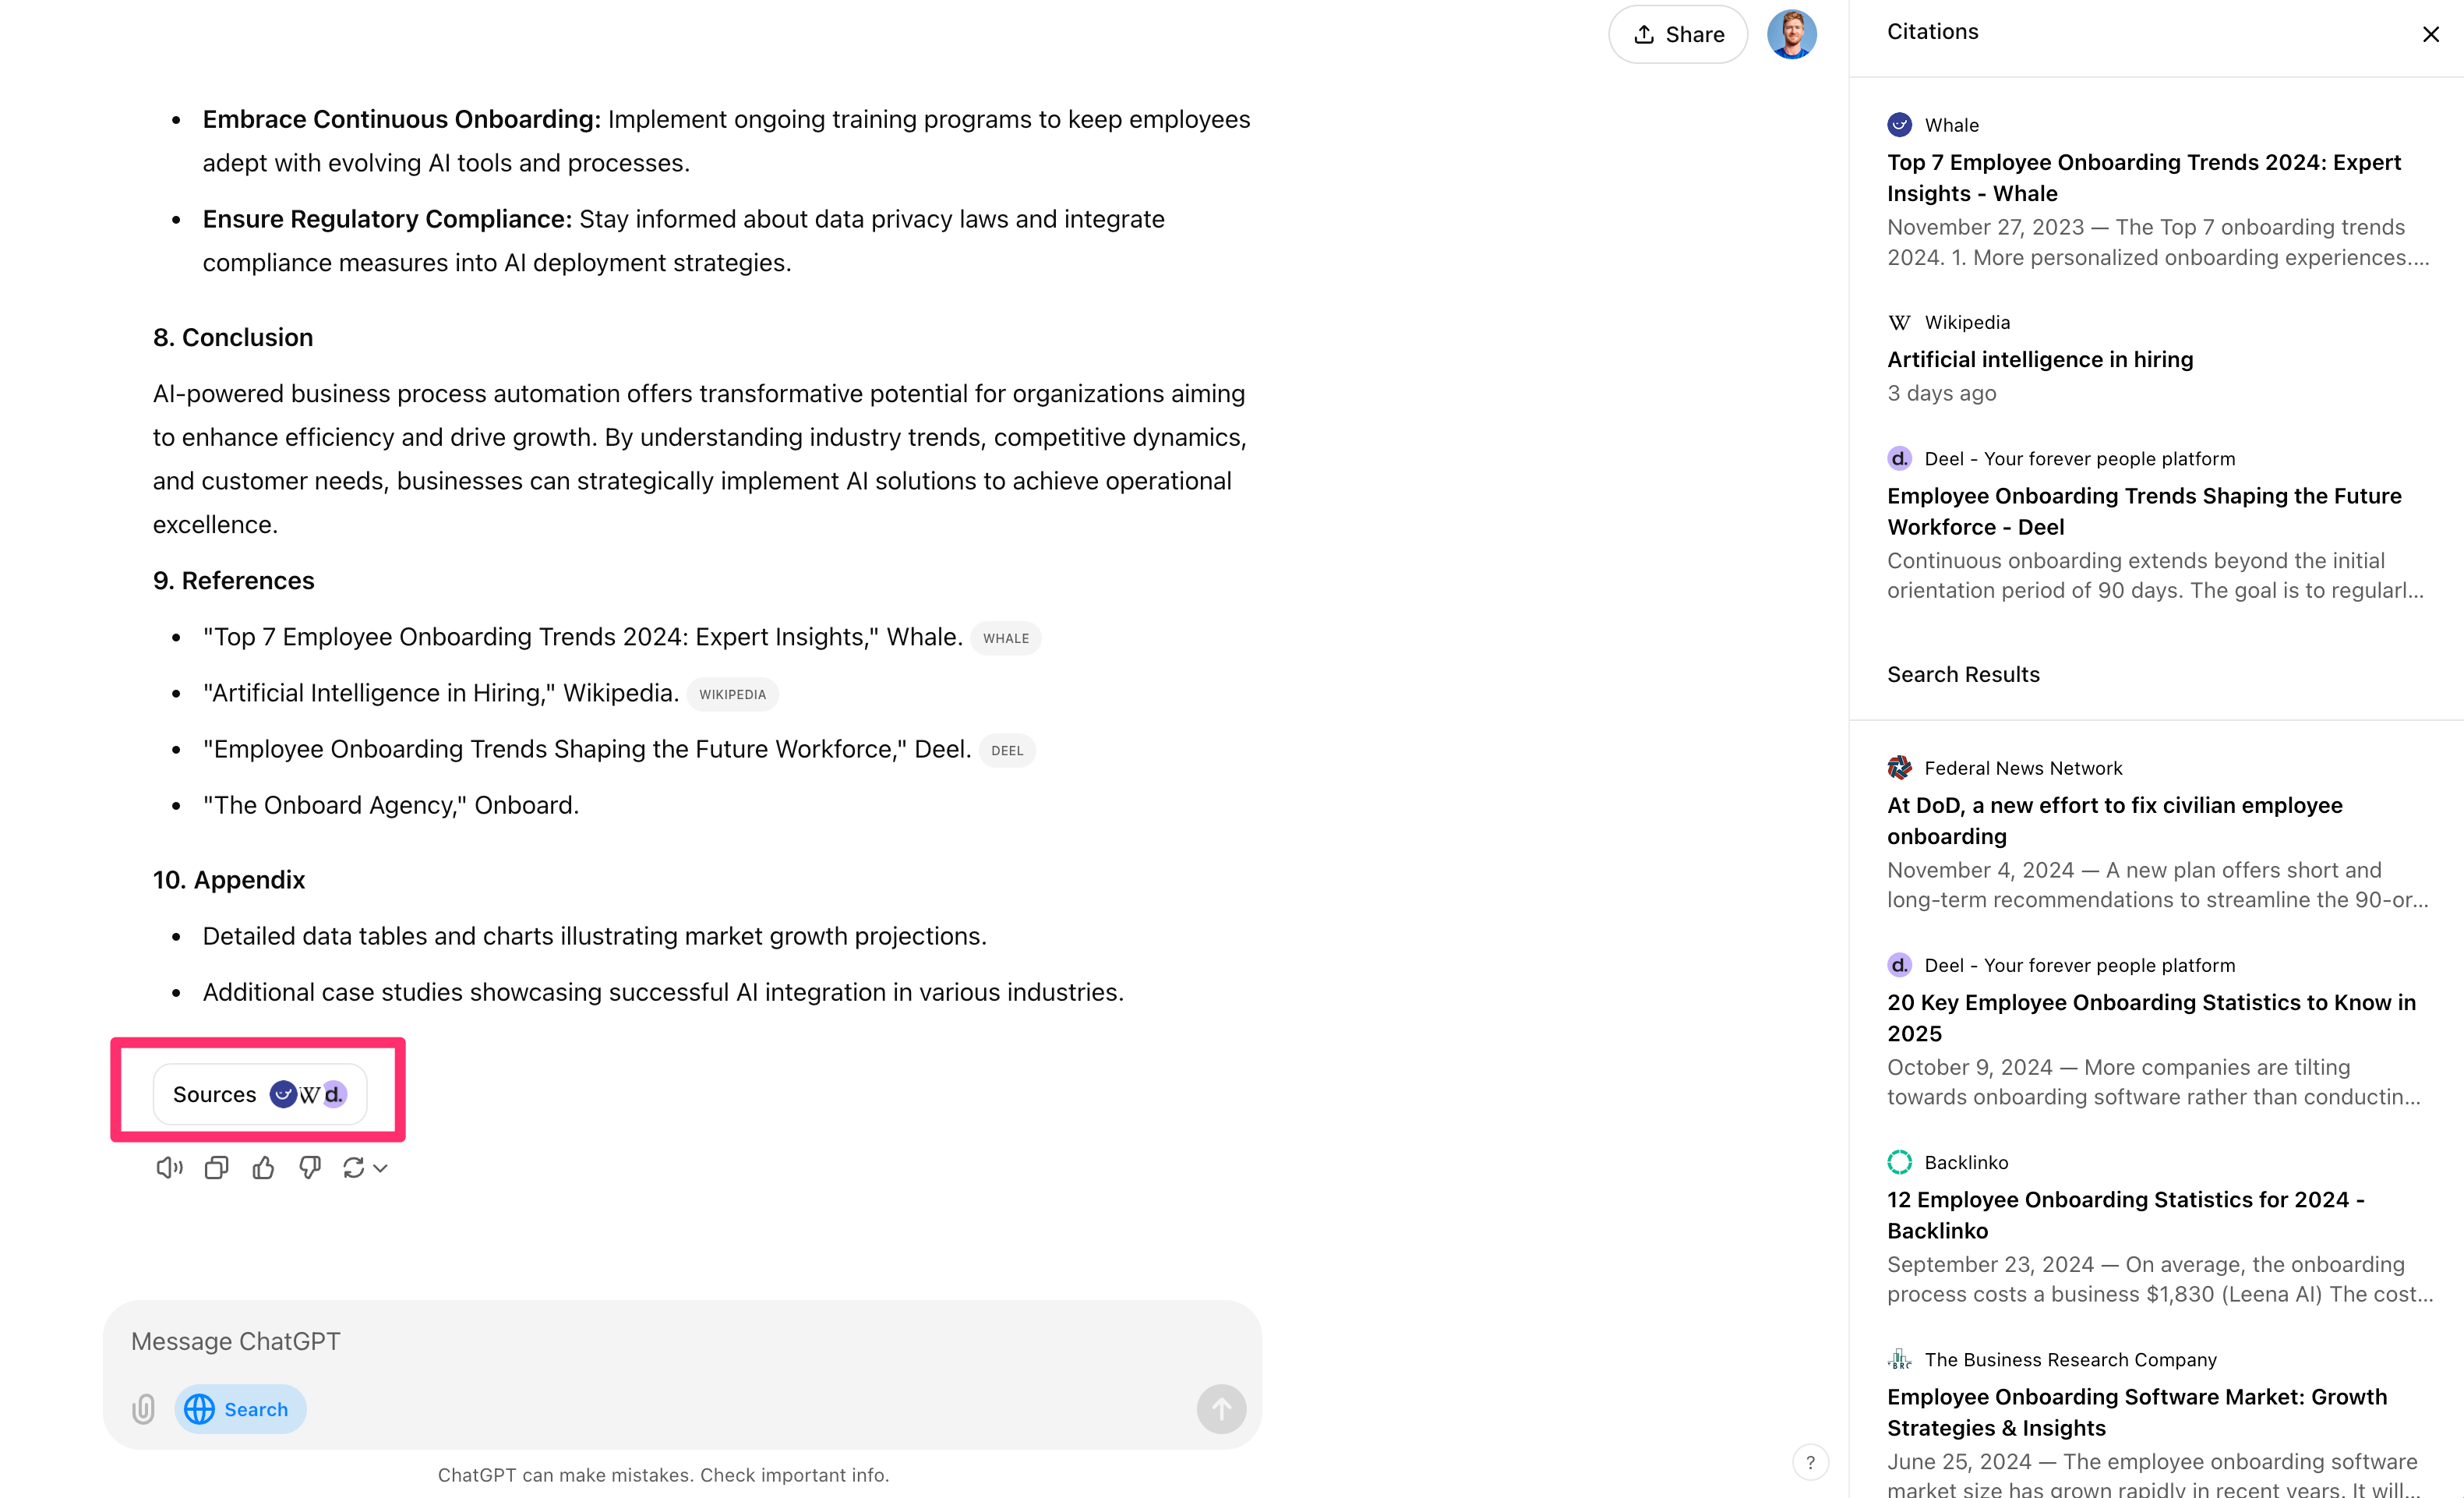Give the response a thumbs down
Viewport: 2464px width, 1498px height.
coord(310,1168)
